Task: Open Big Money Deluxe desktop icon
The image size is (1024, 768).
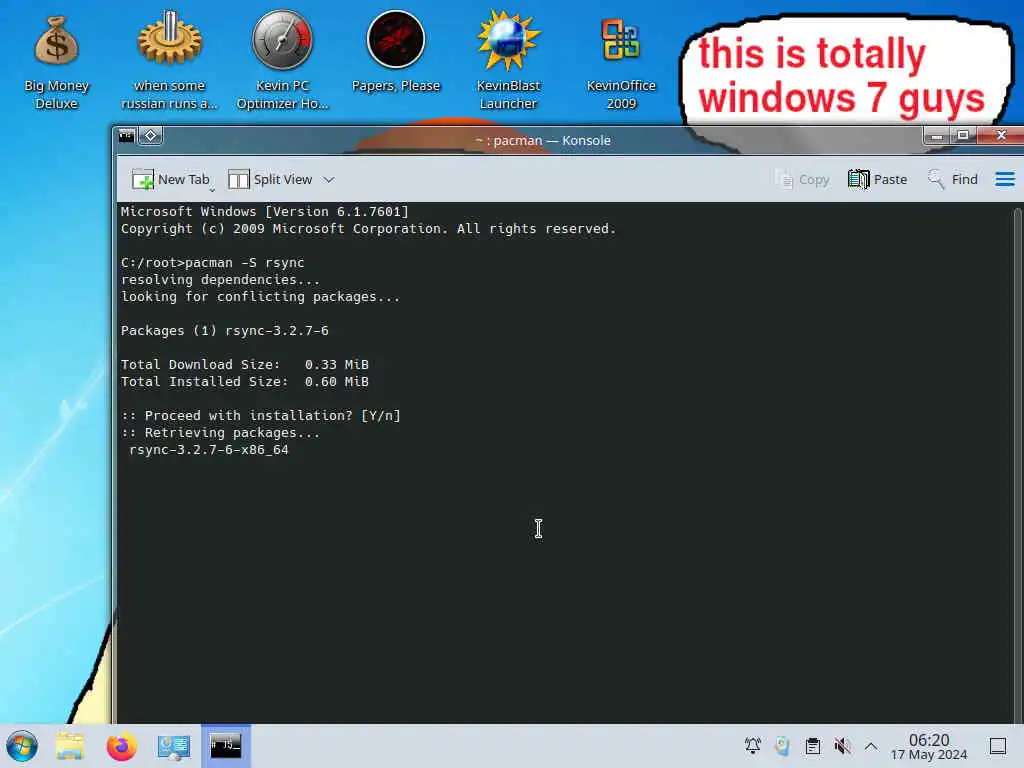Action: coord(57,62)
